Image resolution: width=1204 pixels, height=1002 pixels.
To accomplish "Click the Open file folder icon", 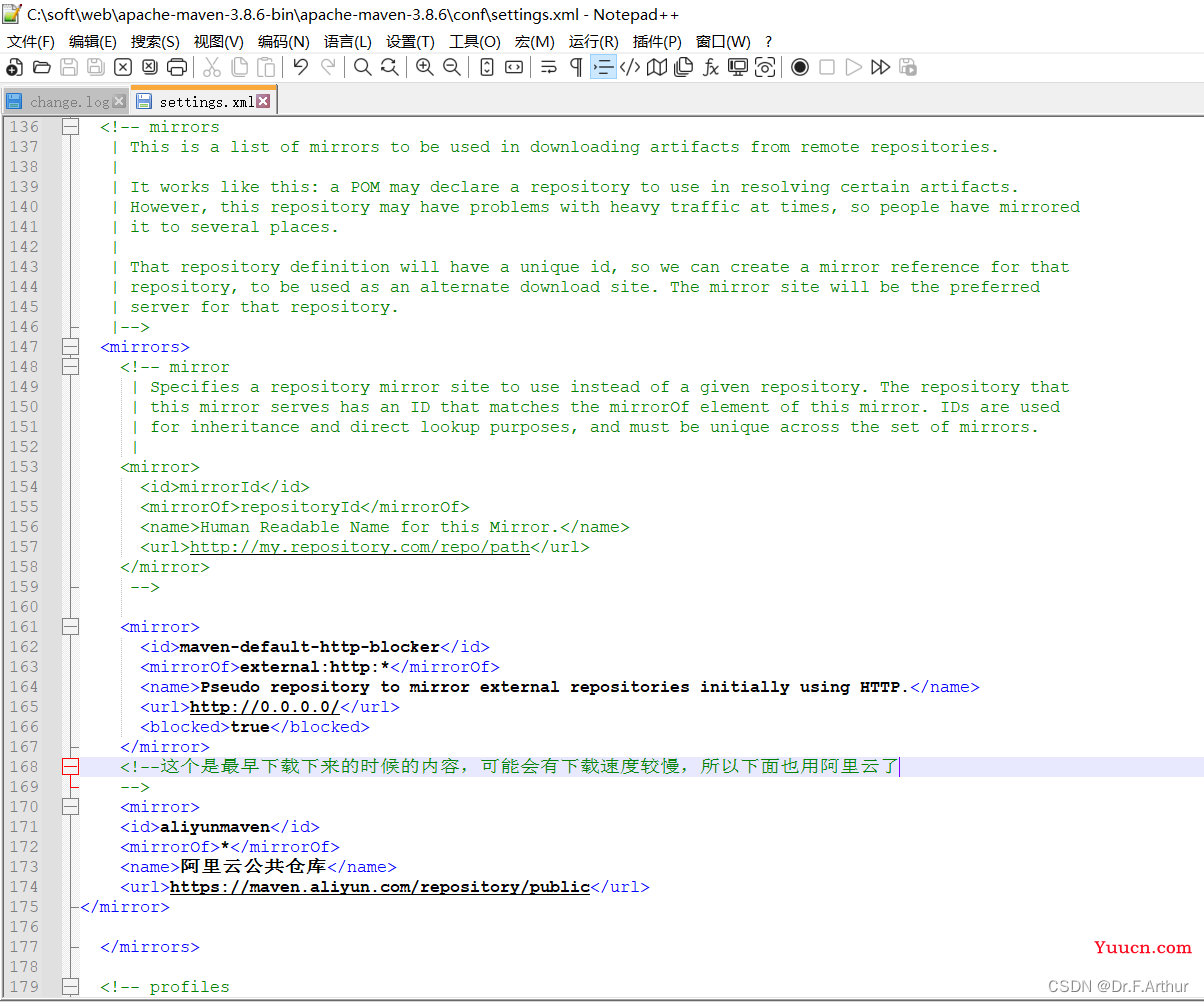I will [x=41, y=67].
